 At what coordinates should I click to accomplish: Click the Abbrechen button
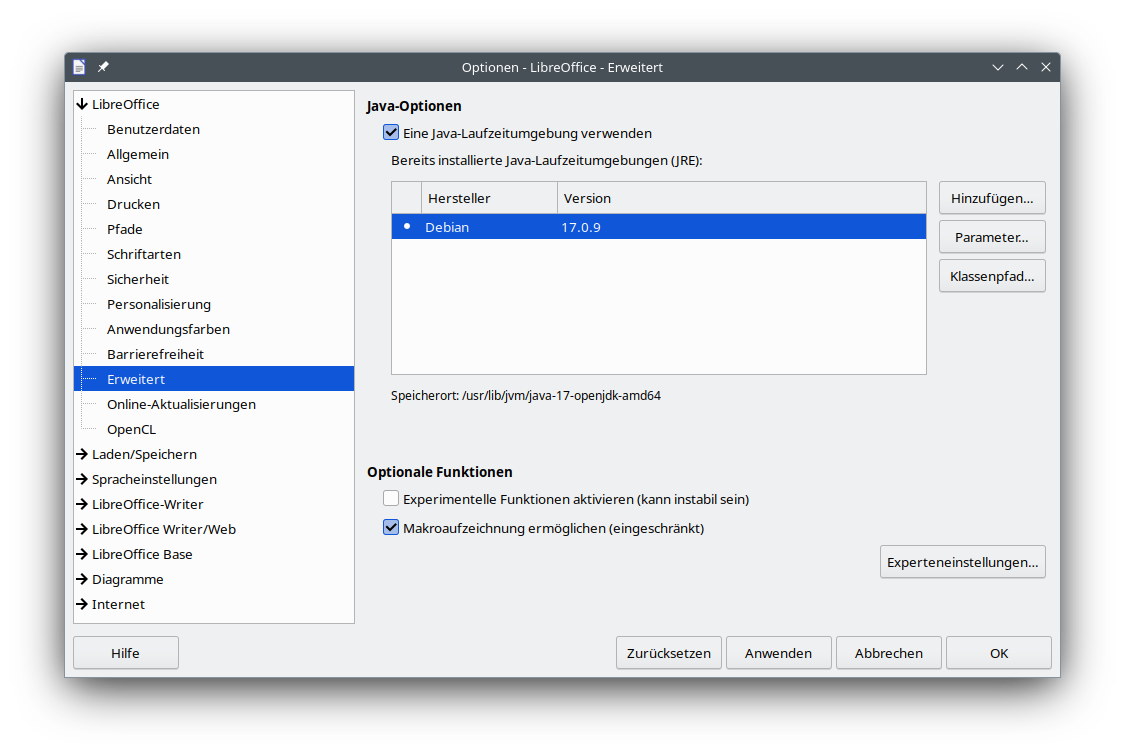pos(889,653)
